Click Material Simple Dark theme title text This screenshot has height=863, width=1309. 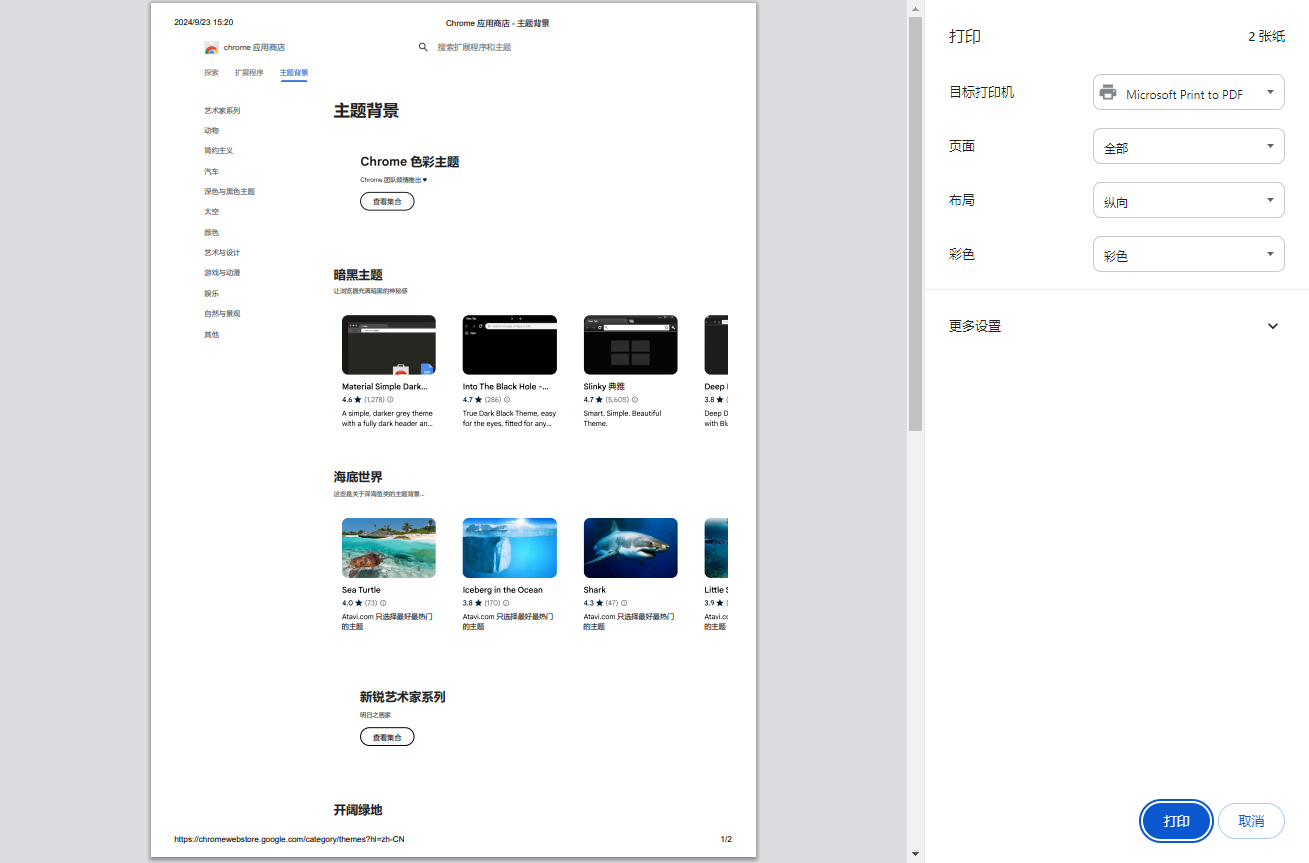coord(385,387)
